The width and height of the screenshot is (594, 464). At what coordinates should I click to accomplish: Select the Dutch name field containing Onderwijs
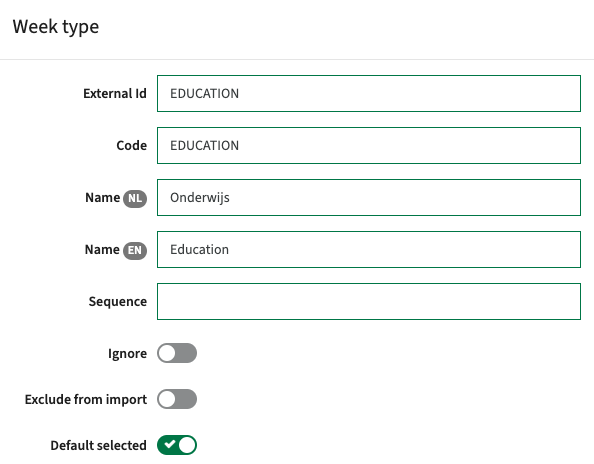pos(369,197)
